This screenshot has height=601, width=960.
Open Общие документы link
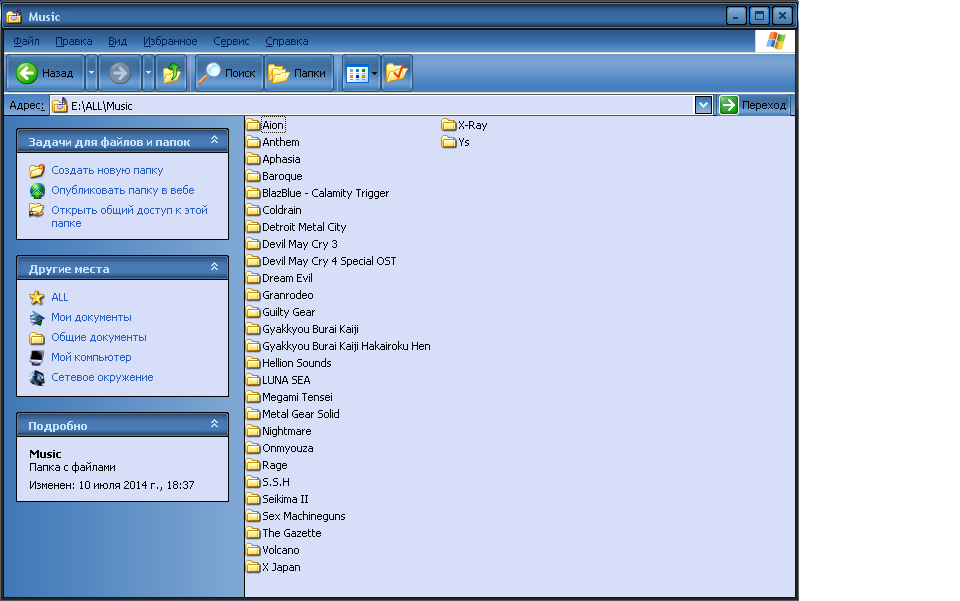[x=99, y=337]
